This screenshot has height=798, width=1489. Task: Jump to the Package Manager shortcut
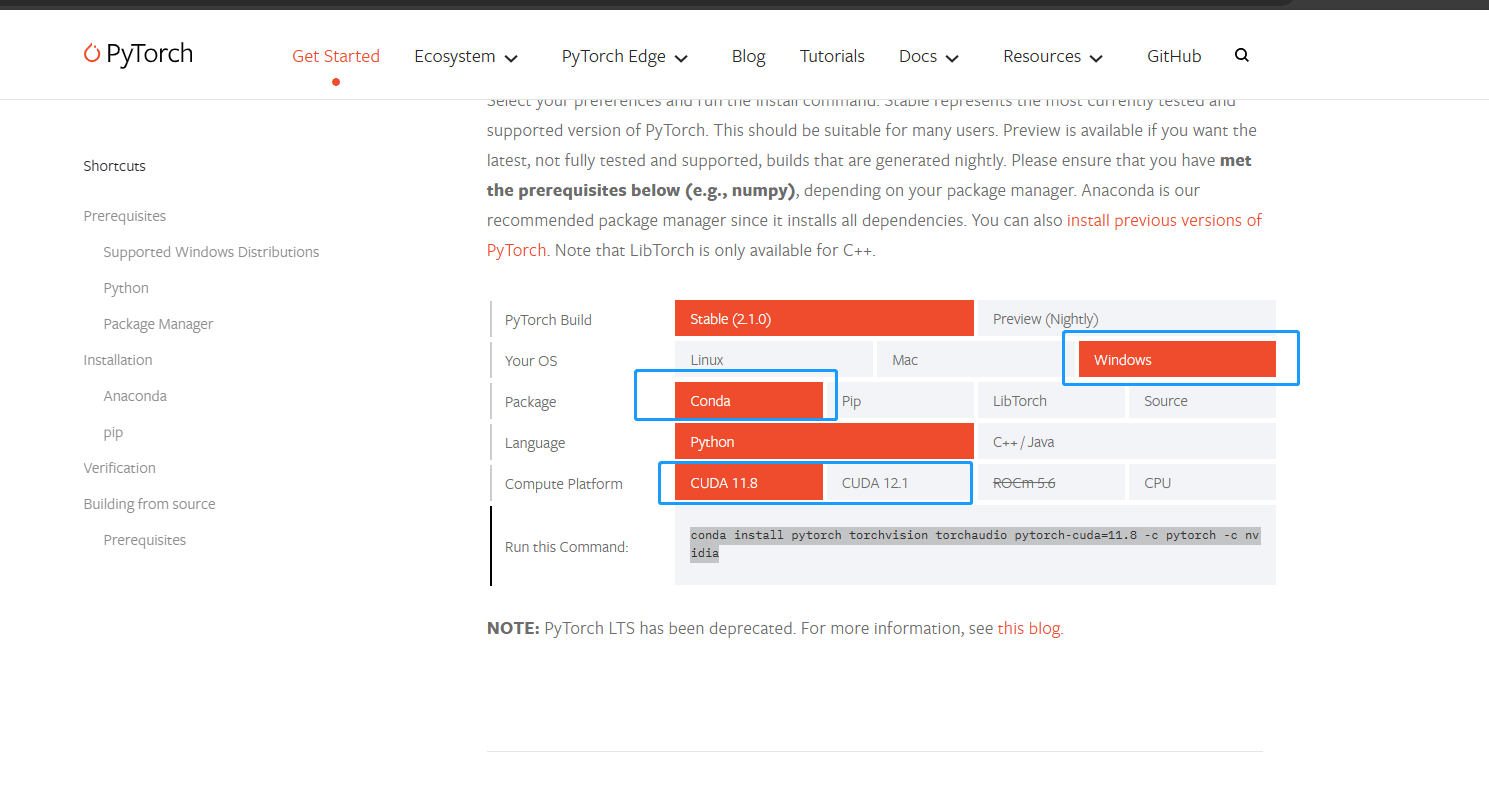point(158,324)
